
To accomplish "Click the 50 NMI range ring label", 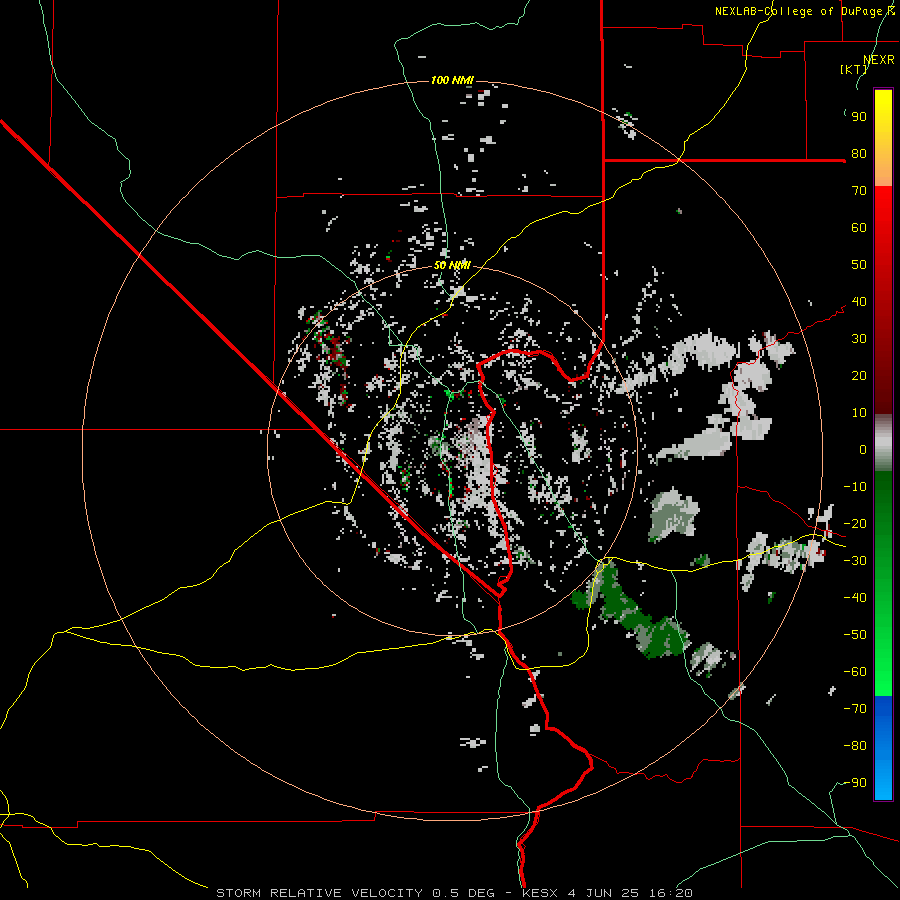I will pyautogui.click(x=452, y=265).
